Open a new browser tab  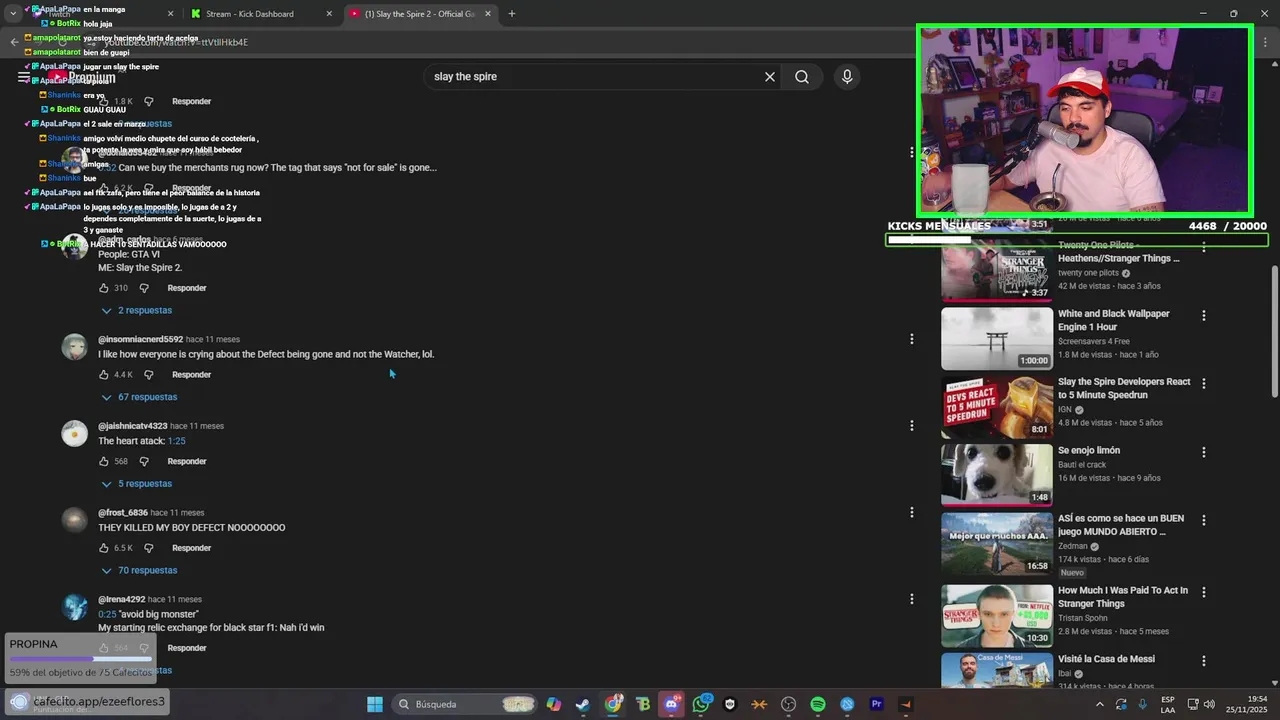pyautogui.click(x=512, y=14)
